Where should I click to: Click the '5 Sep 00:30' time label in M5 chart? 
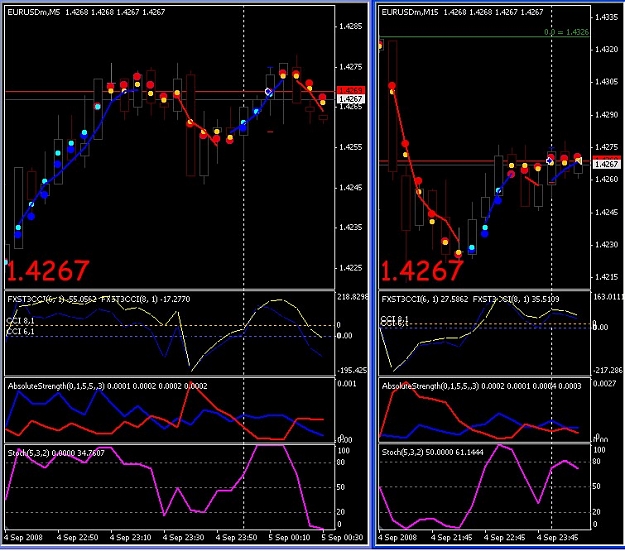click(x=343, y=537)
